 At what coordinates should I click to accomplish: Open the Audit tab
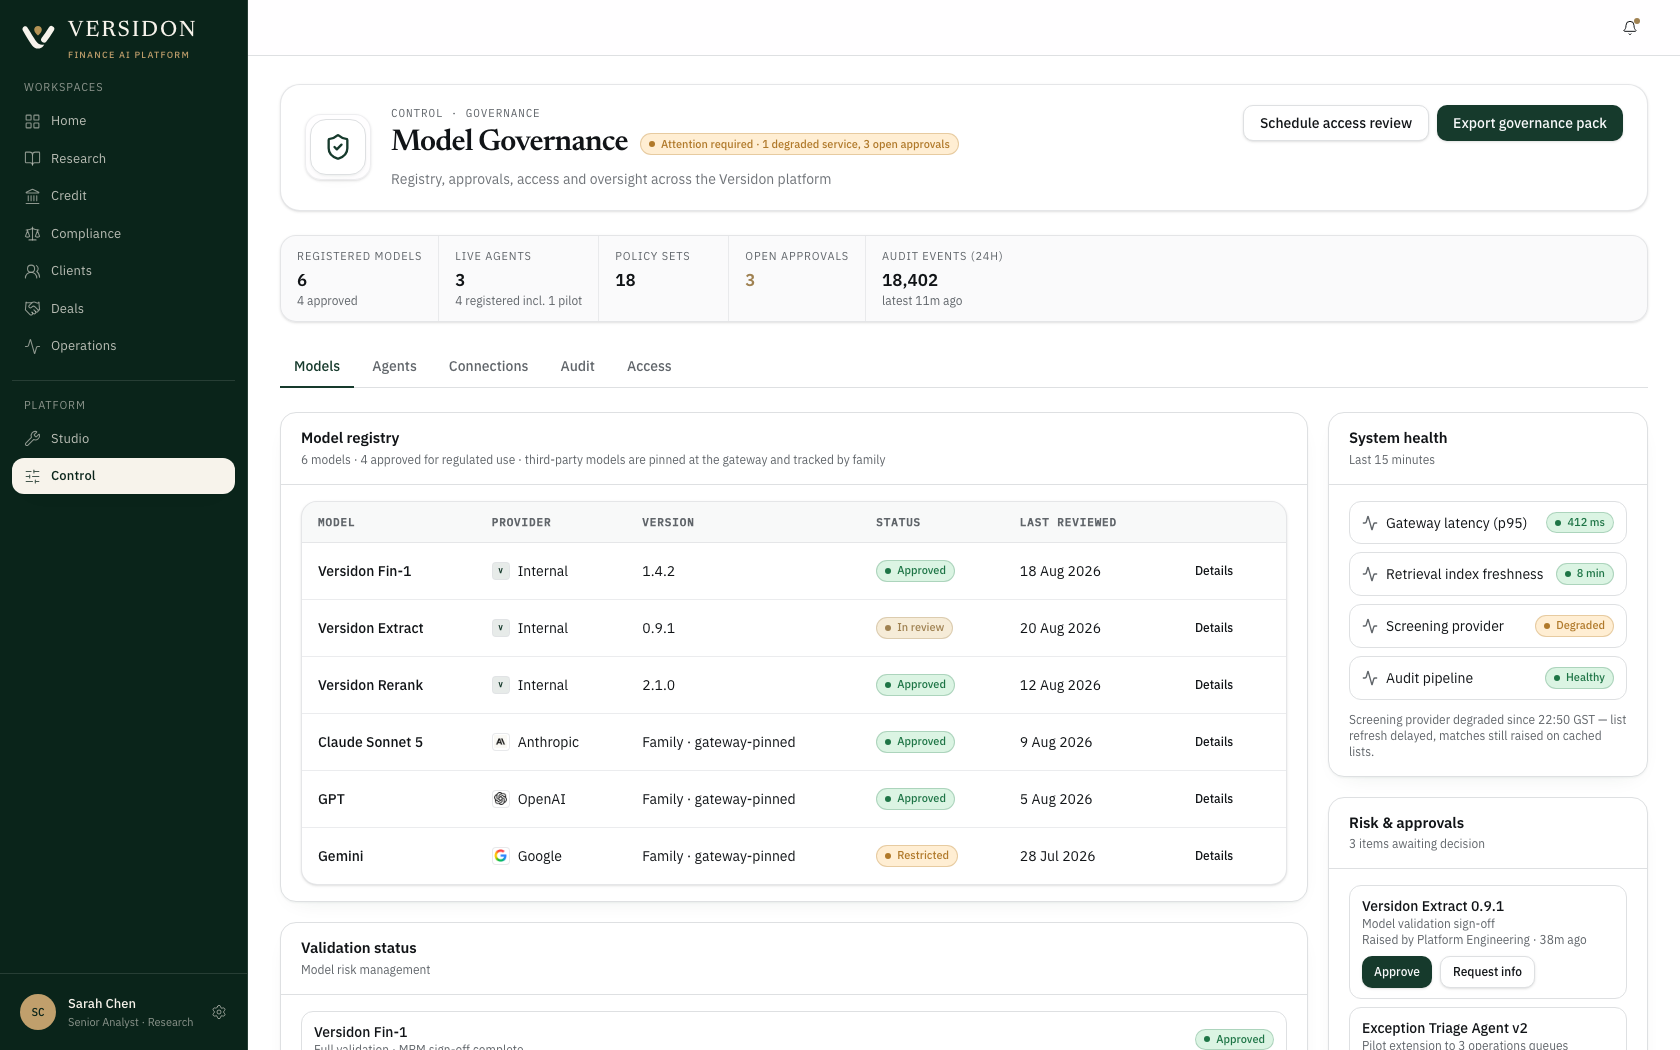coord(577,366)
